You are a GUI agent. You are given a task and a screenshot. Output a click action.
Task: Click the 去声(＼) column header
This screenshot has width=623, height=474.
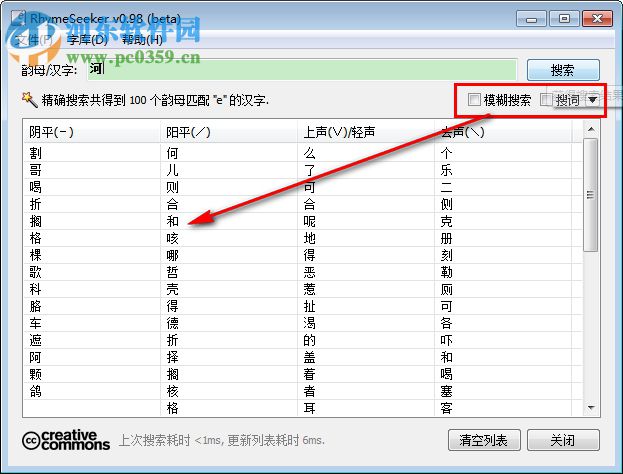(x=503, y=132)
